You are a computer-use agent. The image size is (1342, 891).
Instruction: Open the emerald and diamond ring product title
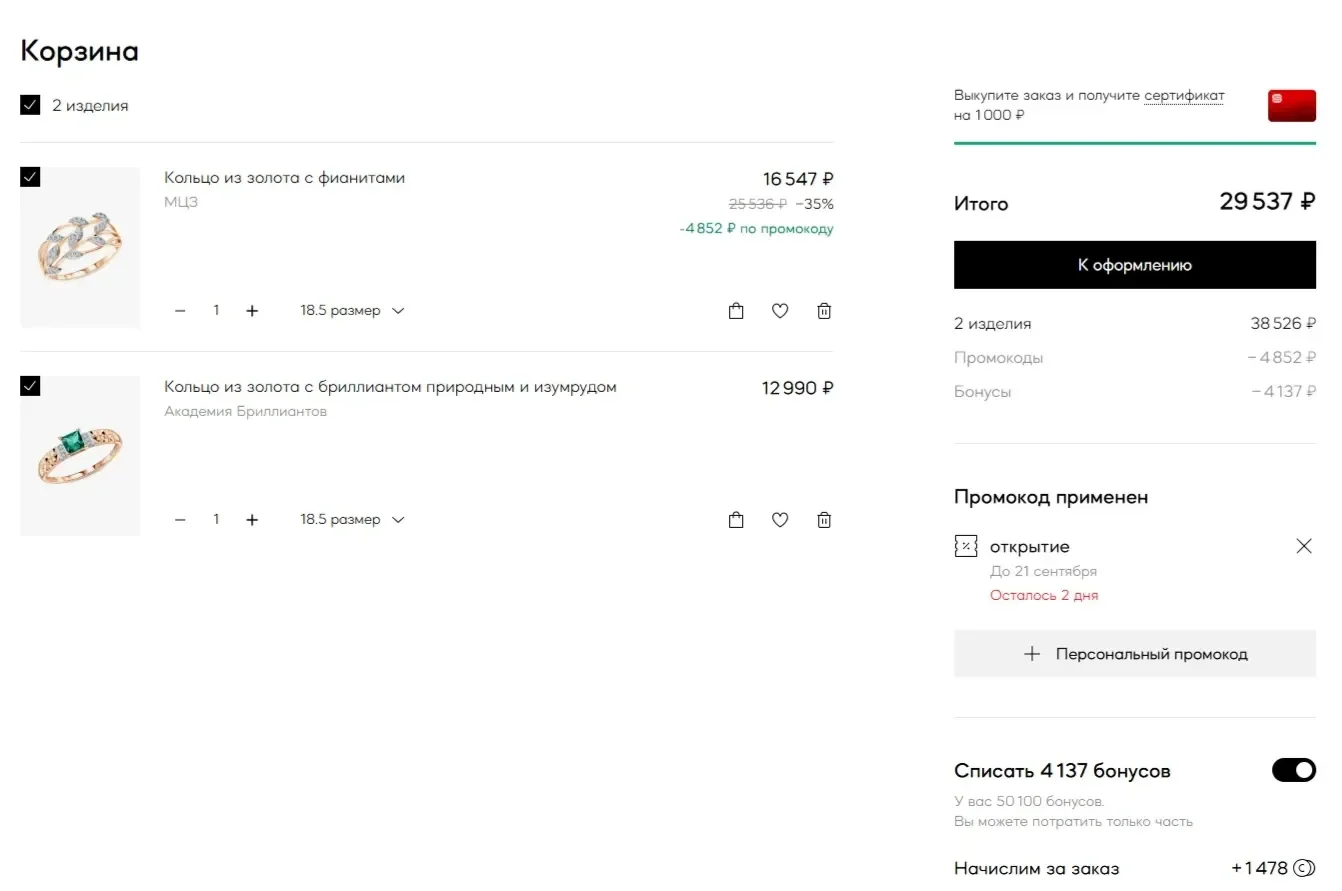pyautogui.click(x=390, y=387)
